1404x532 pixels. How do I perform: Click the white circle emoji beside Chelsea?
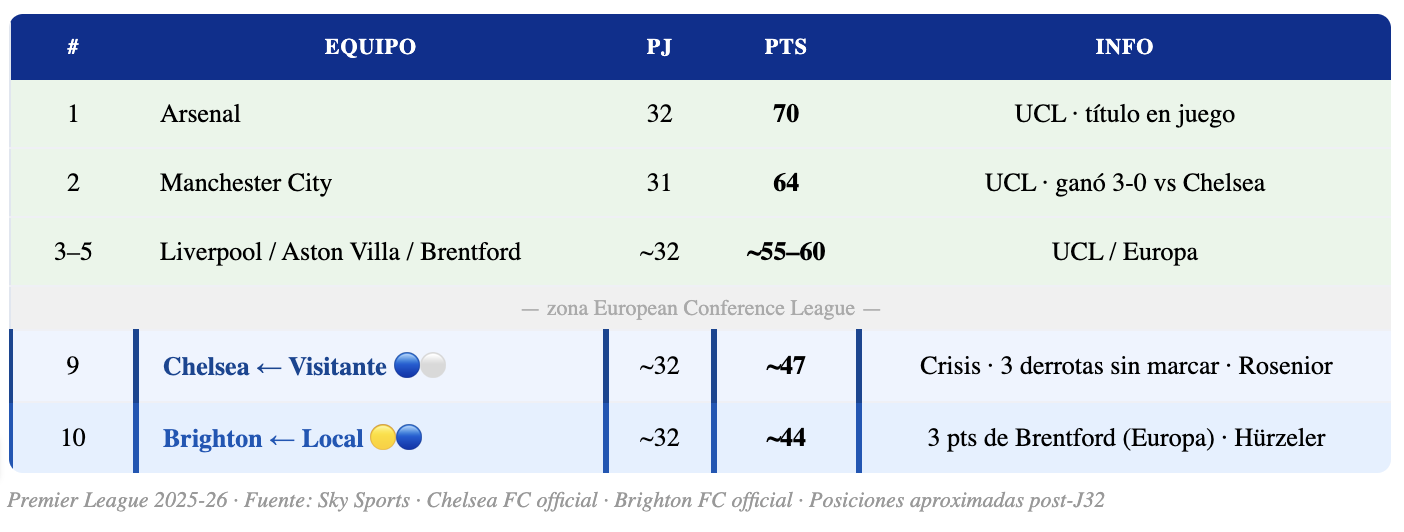pos(433,366)
